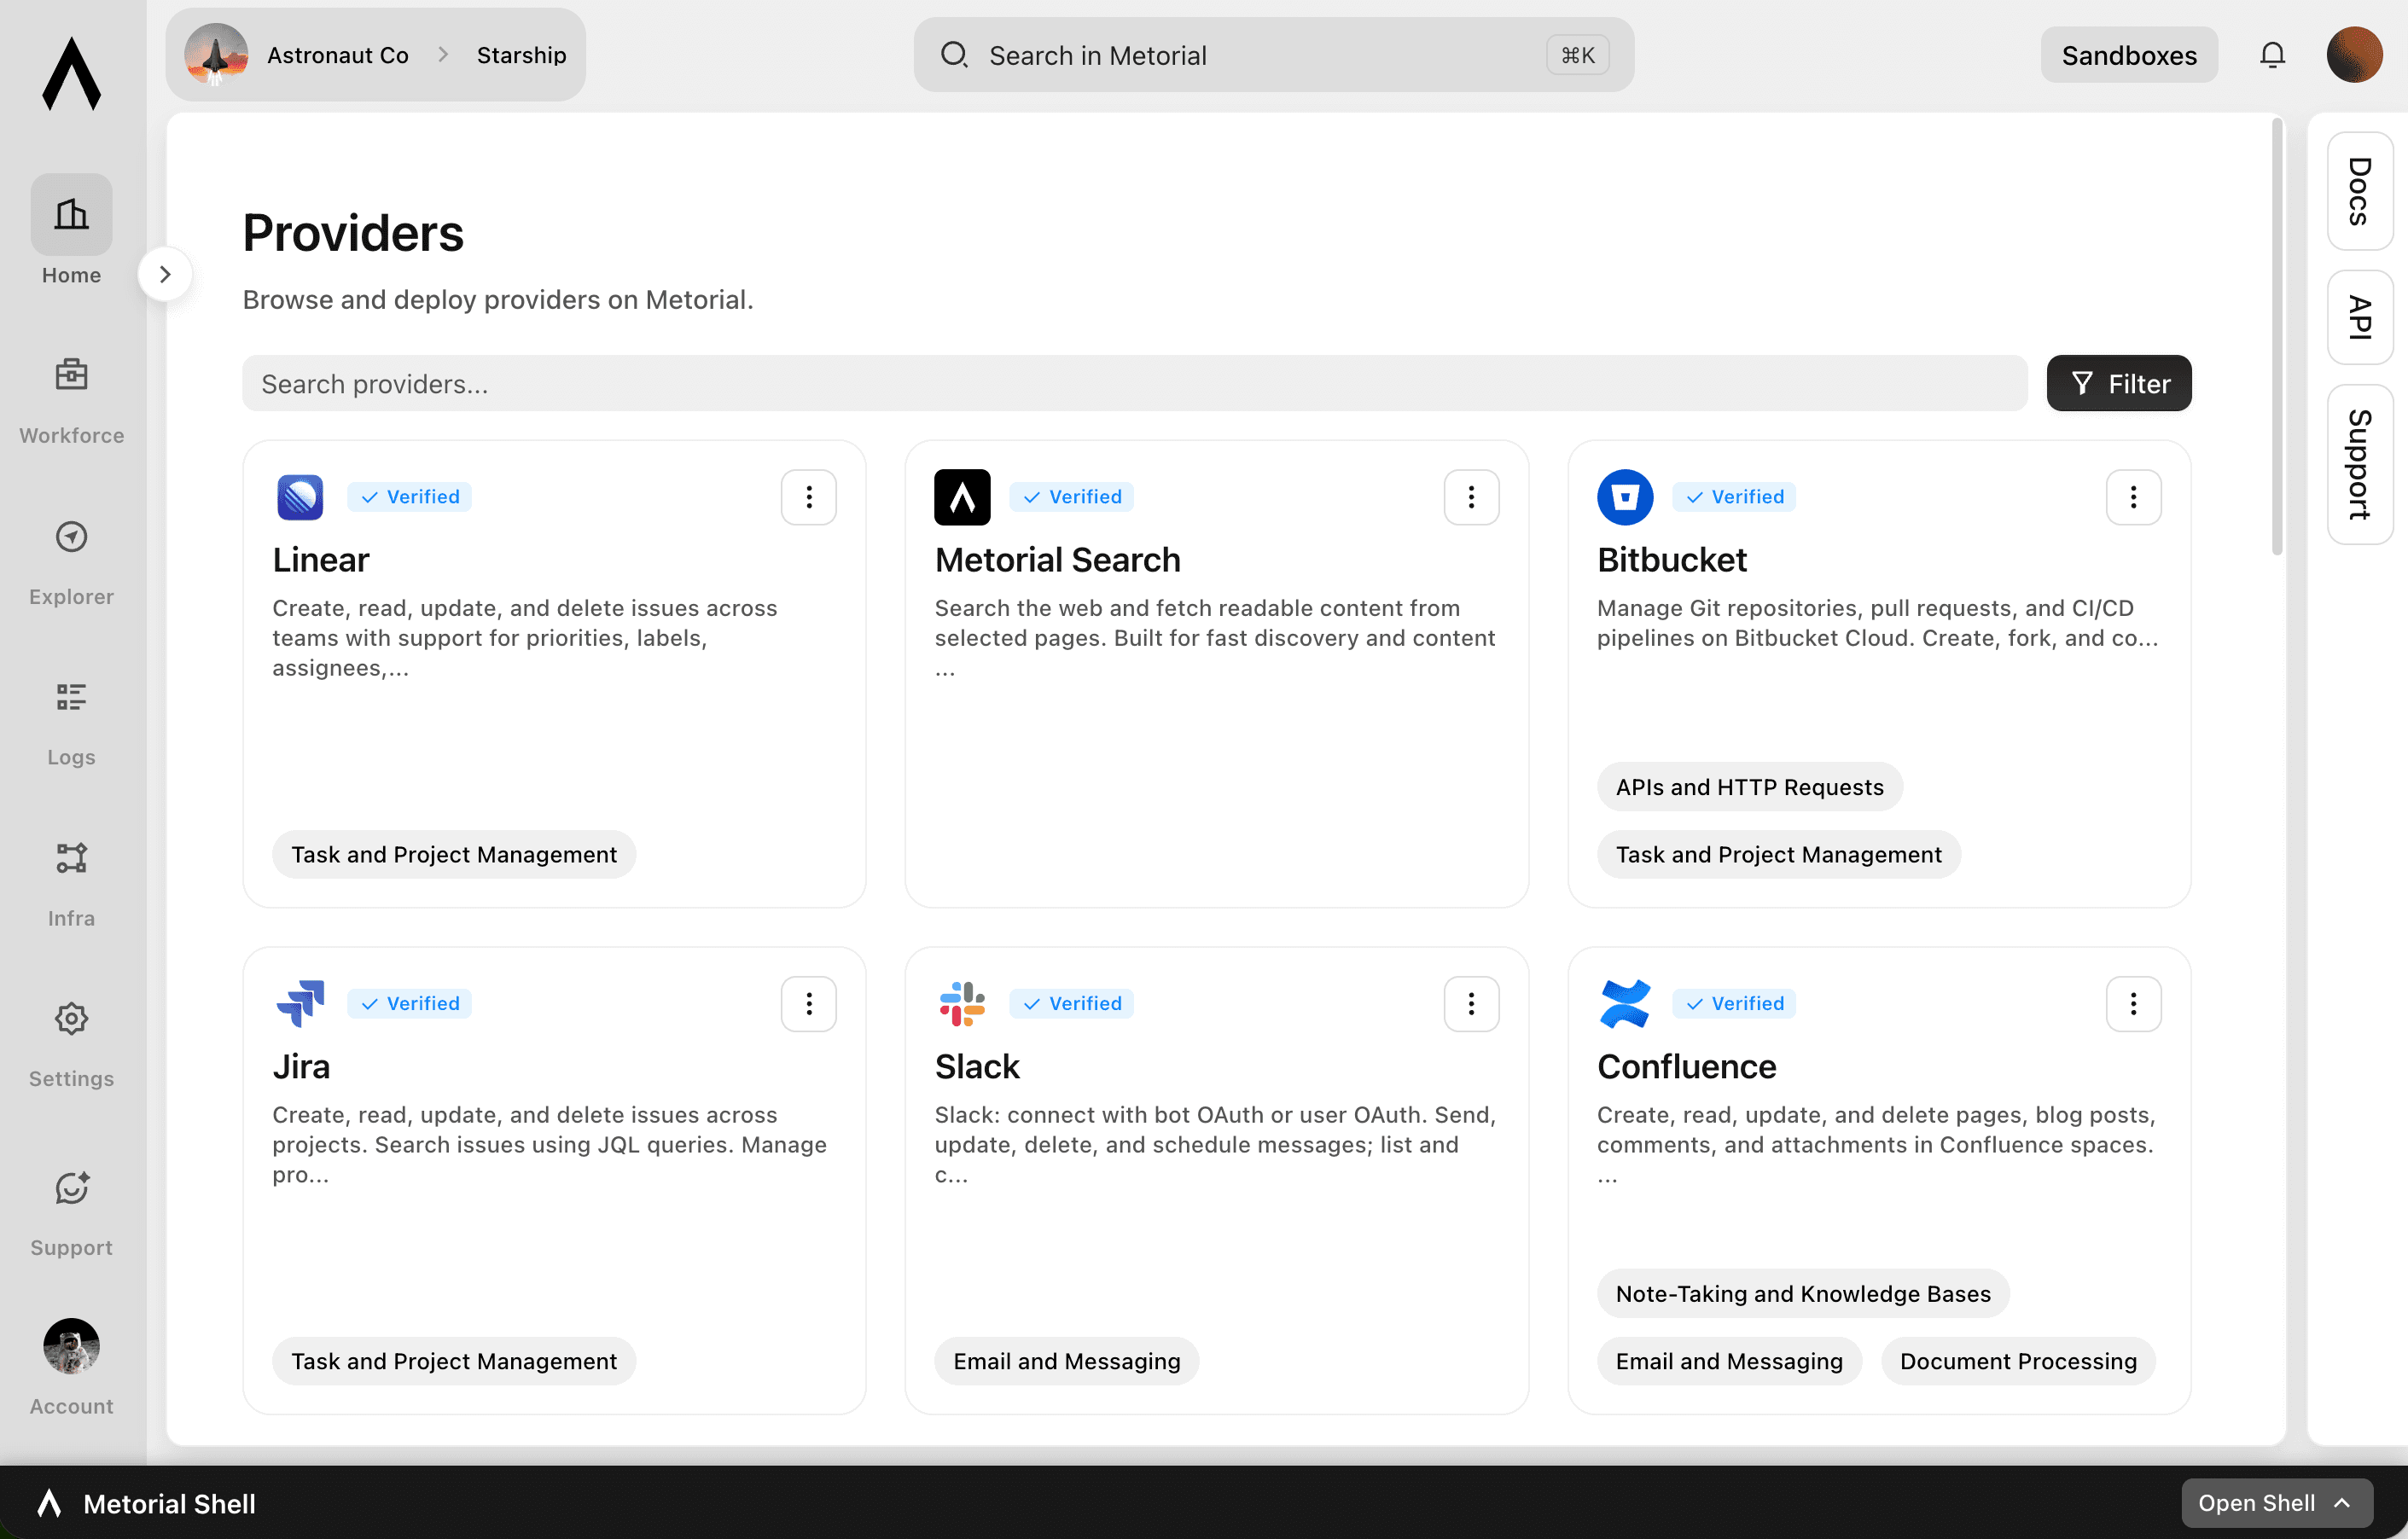Open notifications bell
Image resolution: width=2408 pixels, height=1539 pixels.
coord(2272,55)
